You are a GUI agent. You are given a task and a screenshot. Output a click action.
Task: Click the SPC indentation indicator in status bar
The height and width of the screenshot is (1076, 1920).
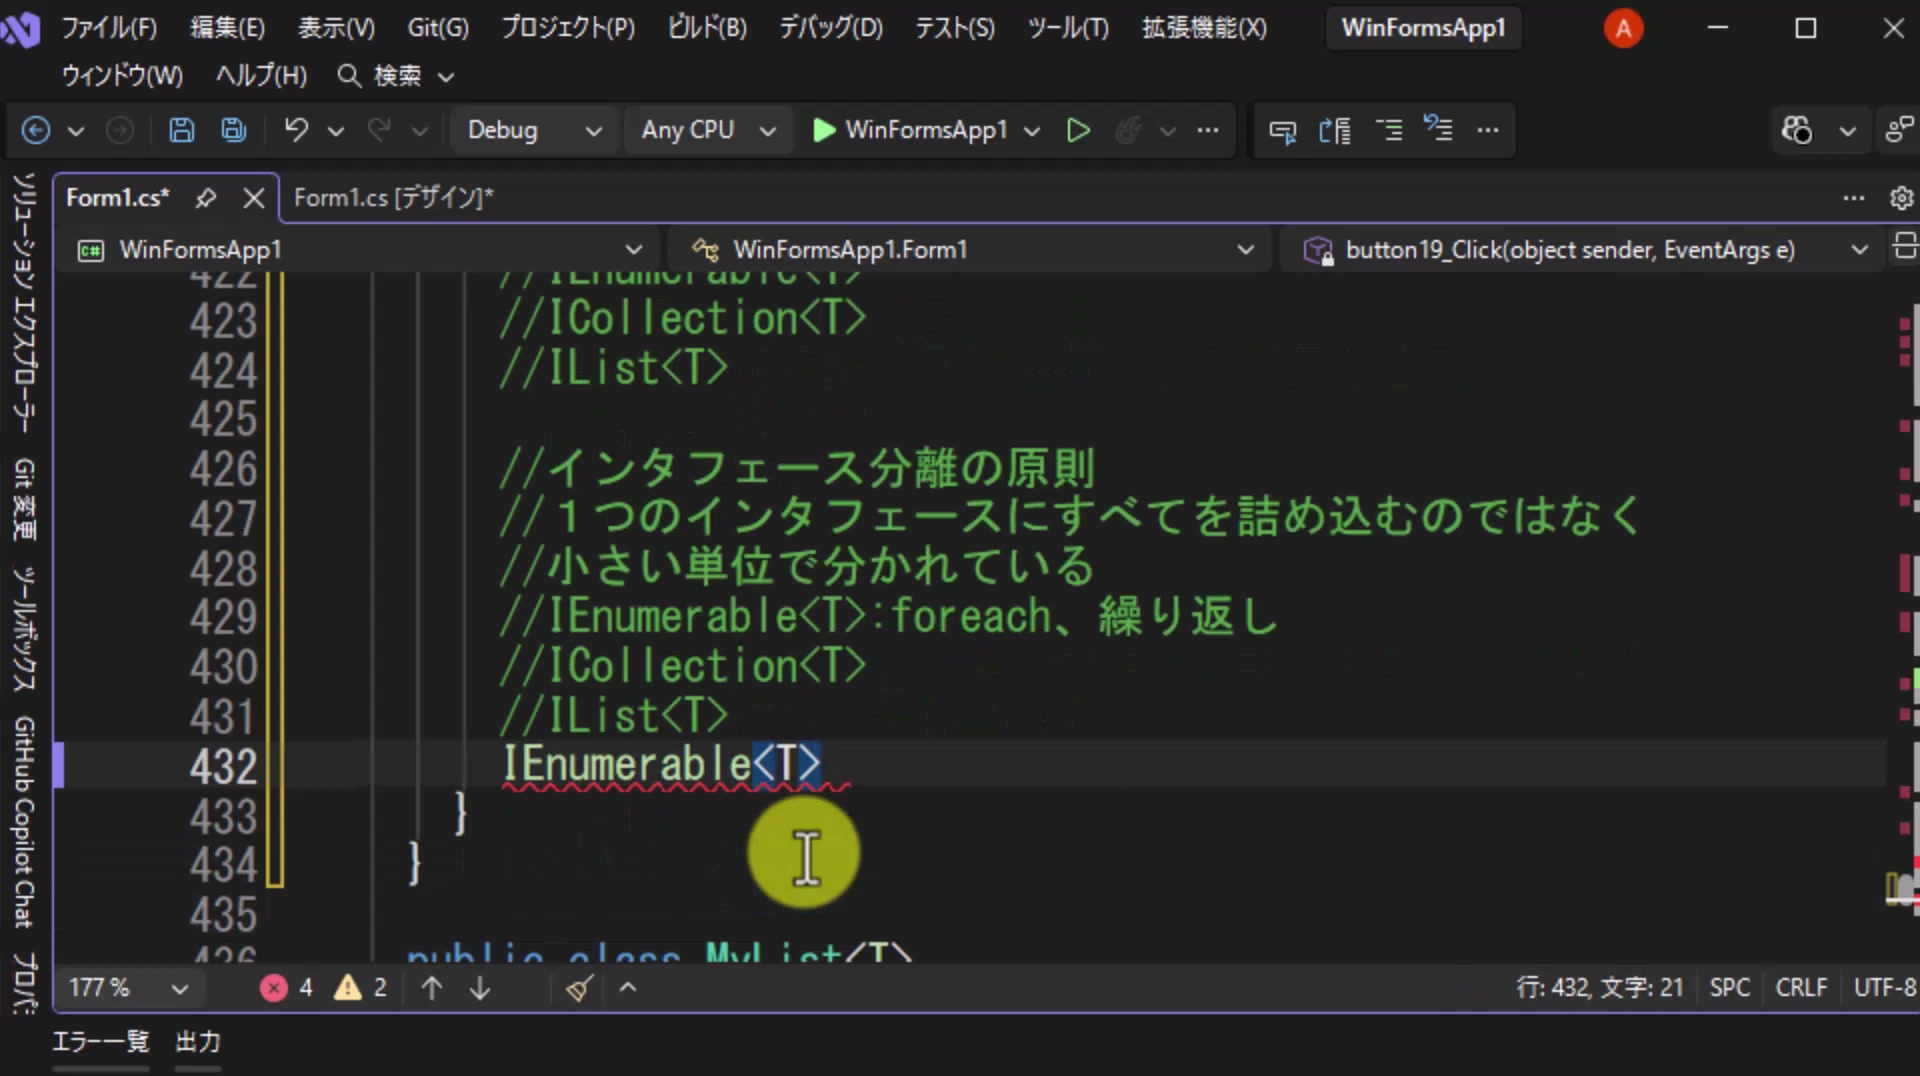[1730, 988]
